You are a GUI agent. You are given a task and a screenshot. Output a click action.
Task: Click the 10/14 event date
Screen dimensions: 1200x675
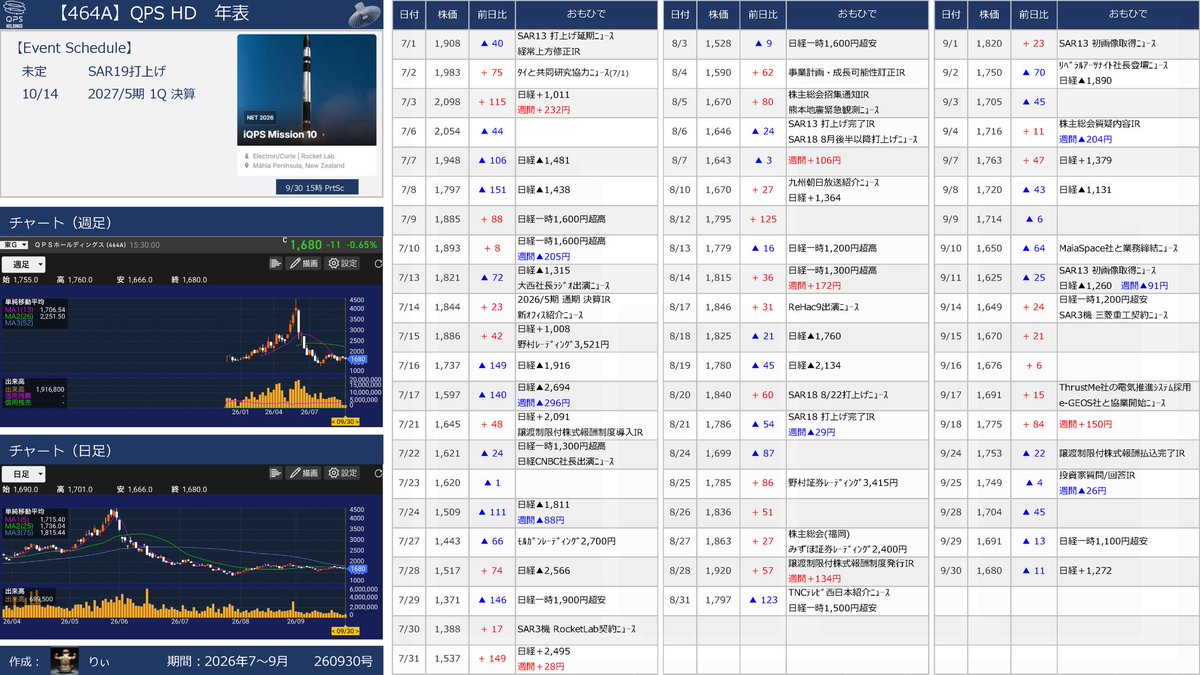tap(38, 94)
